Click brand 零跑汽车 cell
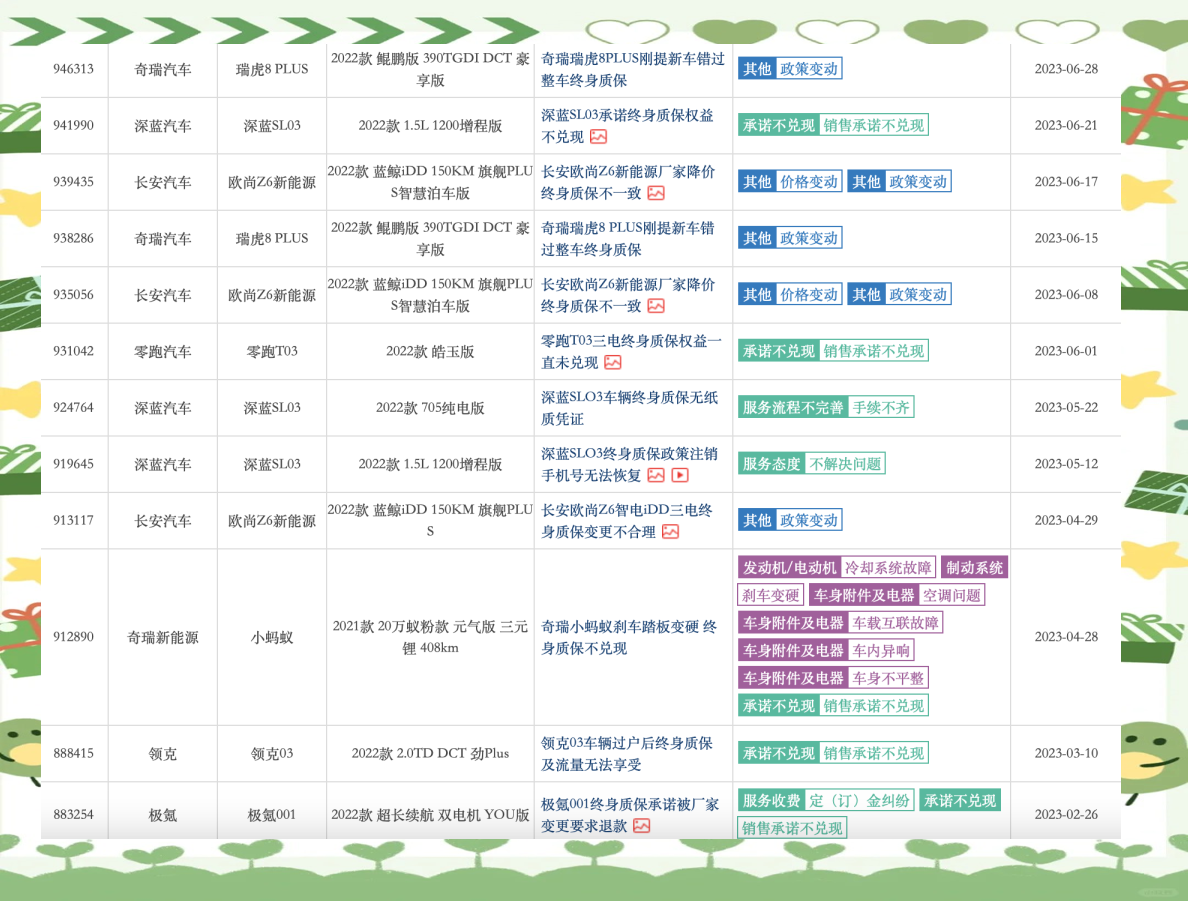The height and width of the screenshot is (901, 1188). coord(163,352)
